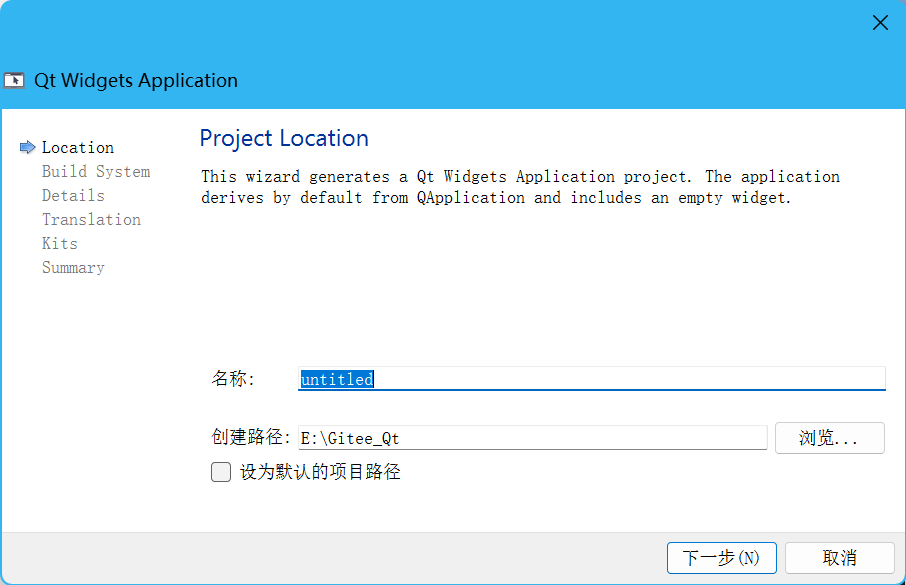Click the 创建路径: label
Viewport: 906px width, 585px height.
point(251,437)
